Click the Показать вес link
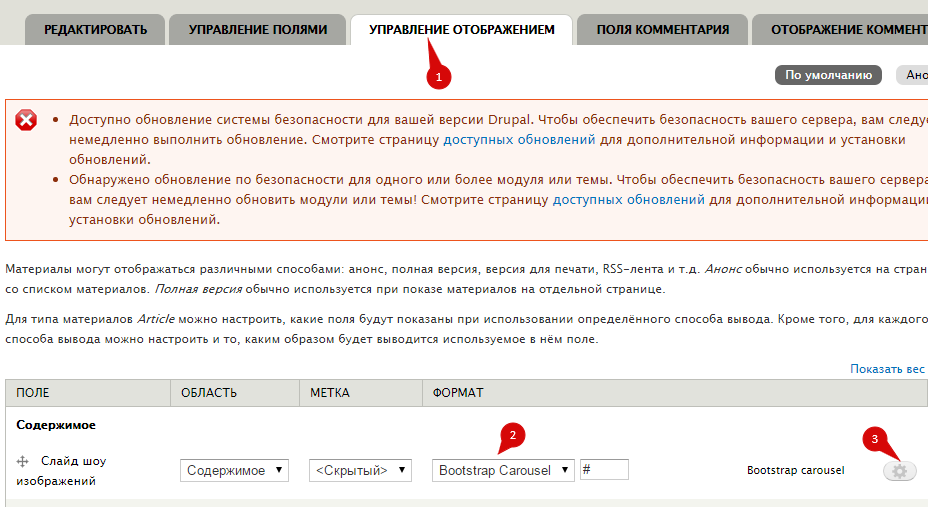This screenshot has height=507, width=928. [x=887, y=369]
